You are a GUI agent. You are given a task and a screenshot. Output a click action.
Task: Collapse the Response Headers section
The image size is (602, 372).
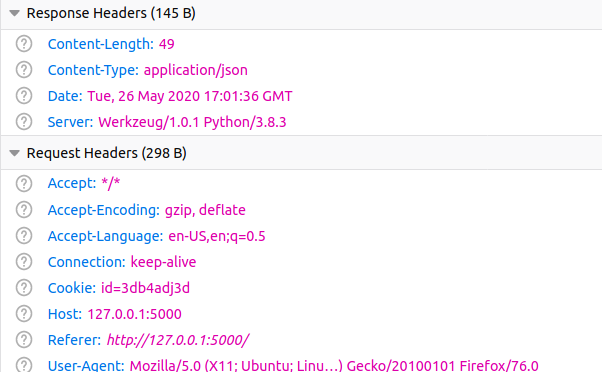[15, 13]
